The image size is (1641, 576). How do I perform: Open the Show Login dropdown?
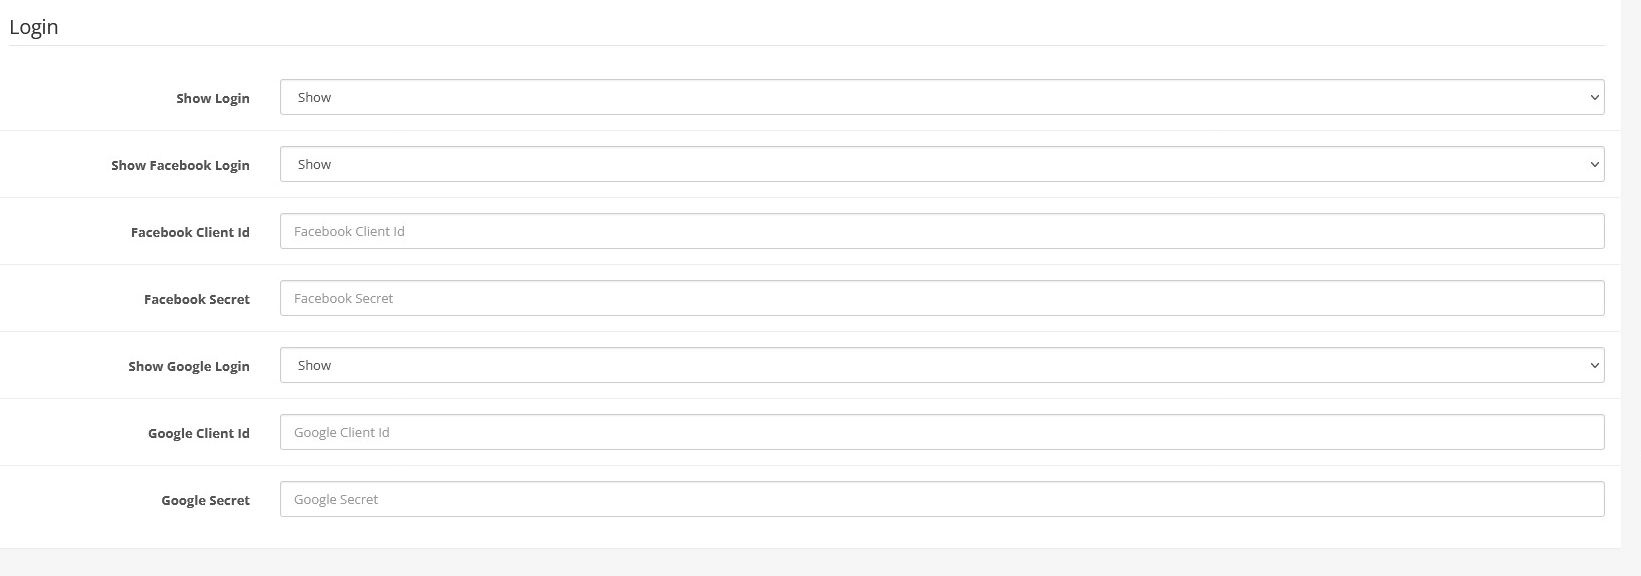[942, 97]
